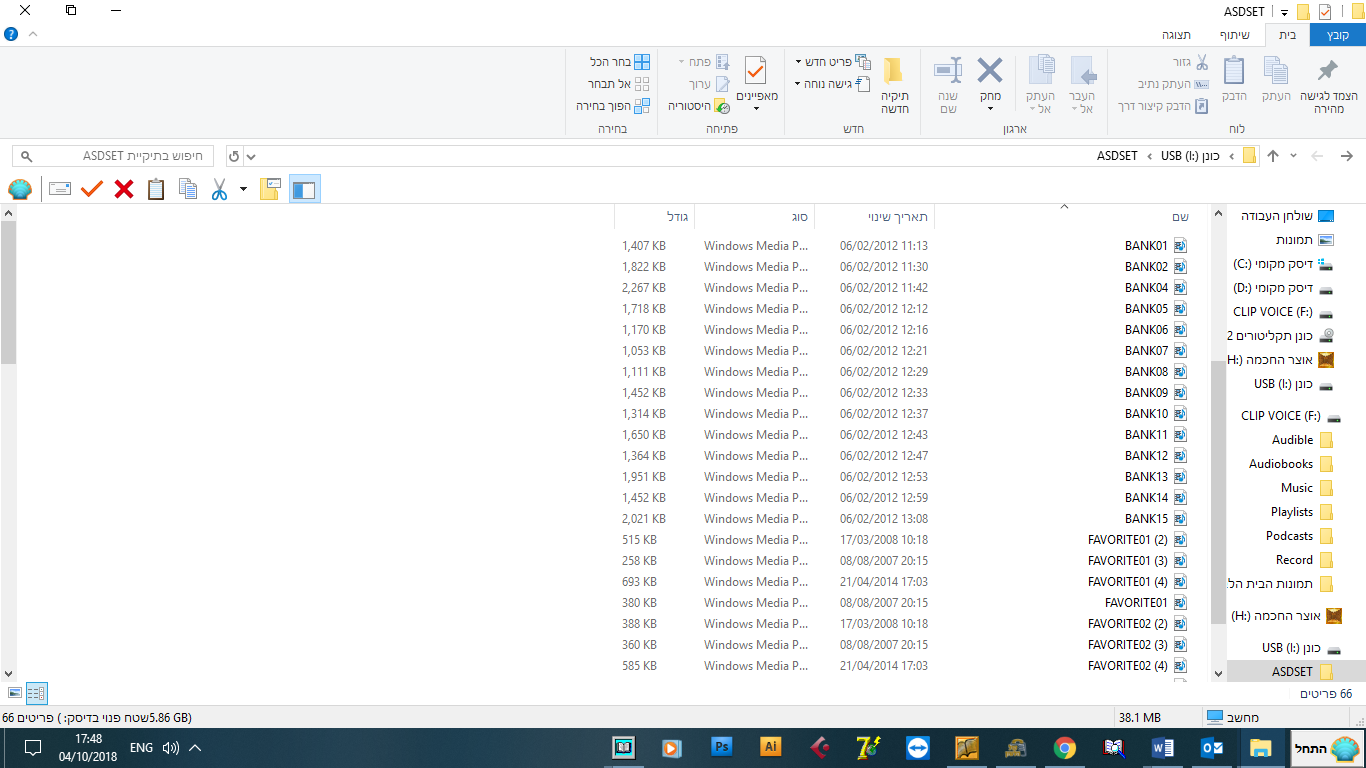Click the navigation pane scrollbar thumb
Image resolution: width=1366 pixels, height=768 pixels.
pos(1218,491)
